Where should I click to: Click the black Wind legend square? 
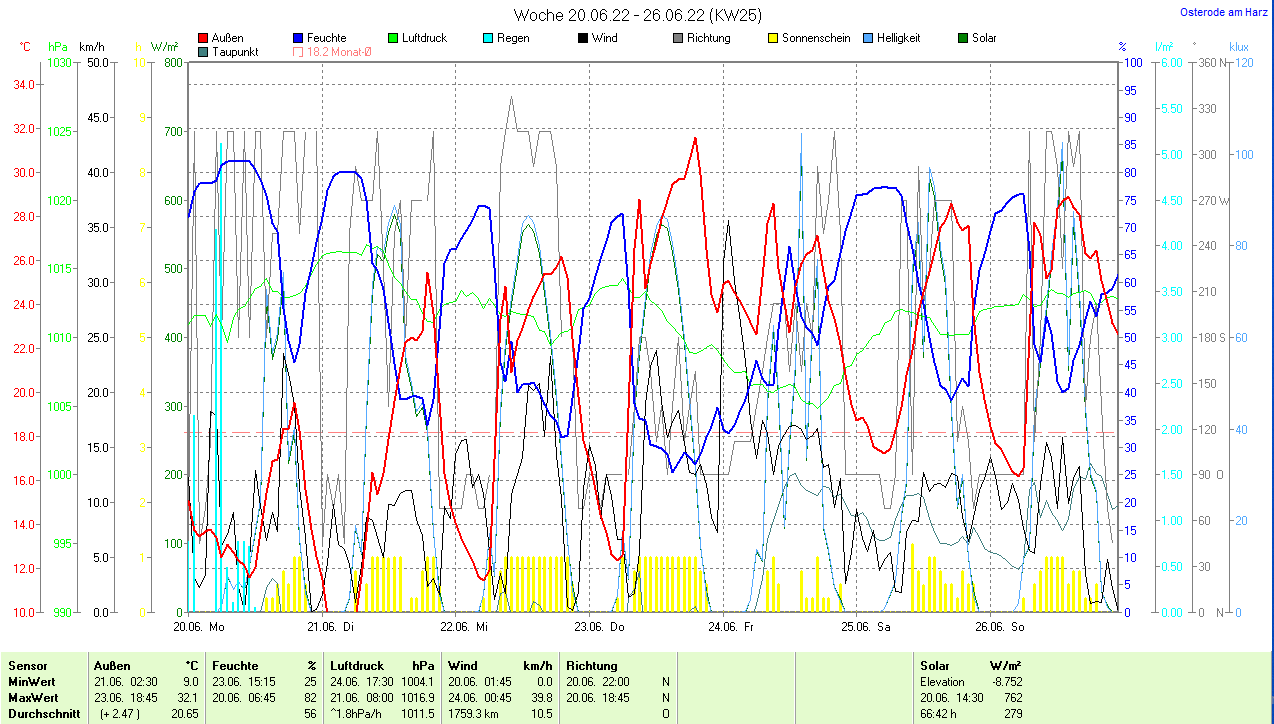(x=583, y=38)
